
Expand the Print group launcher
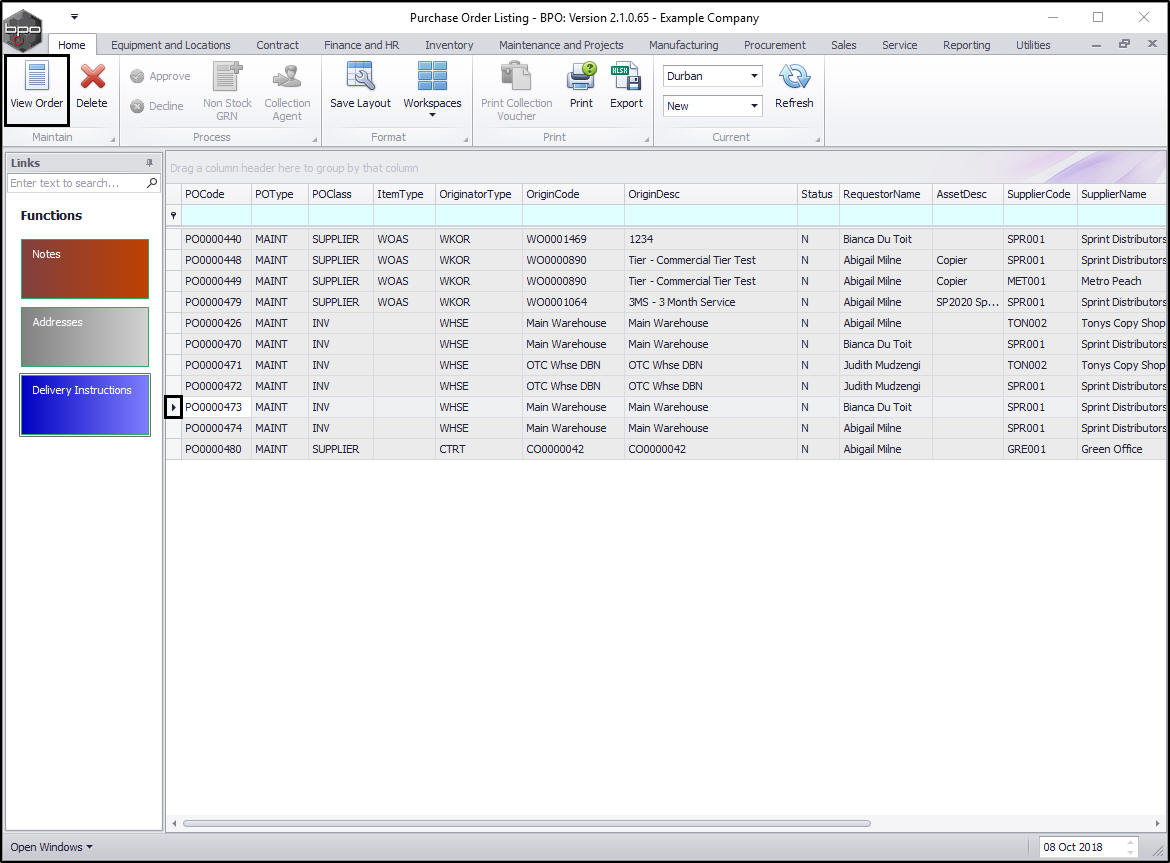646,139
